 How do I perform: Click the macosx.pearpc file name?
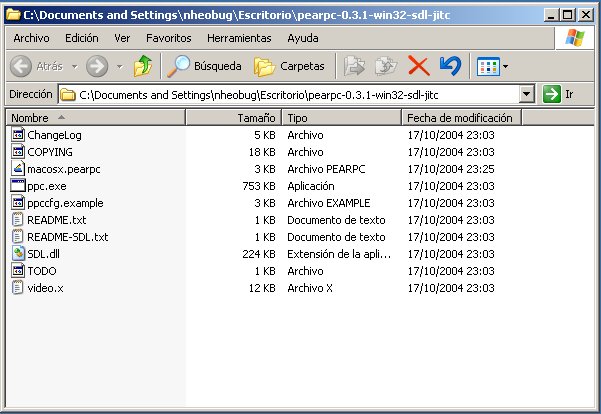point(64,169)
